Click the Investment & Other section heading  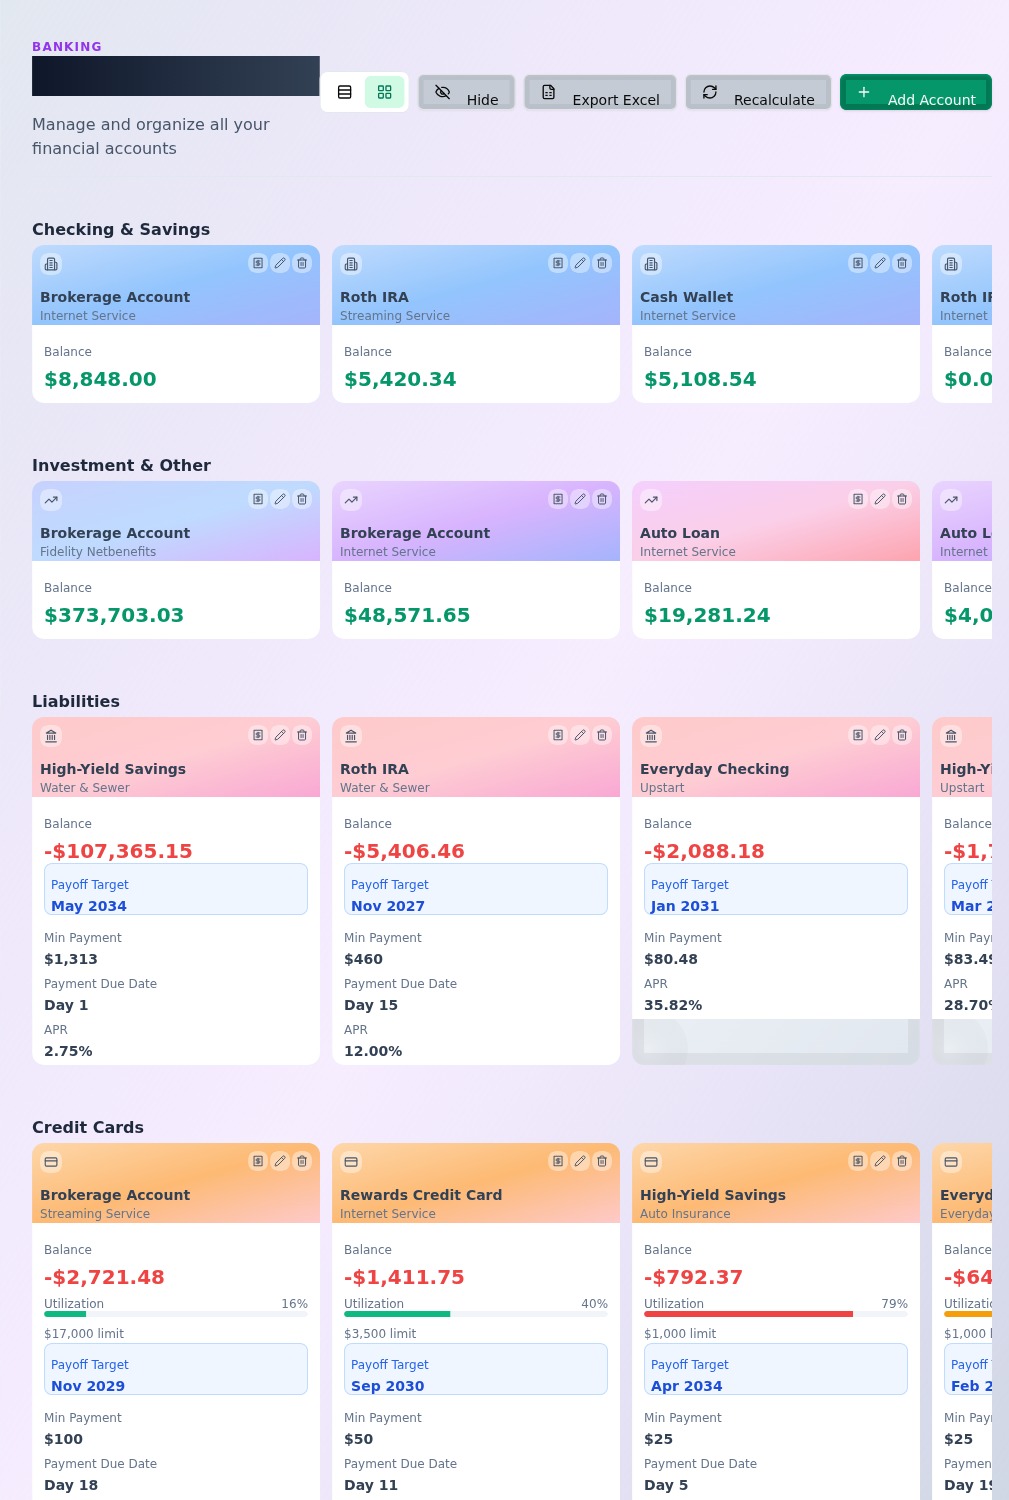coord(121,465)
